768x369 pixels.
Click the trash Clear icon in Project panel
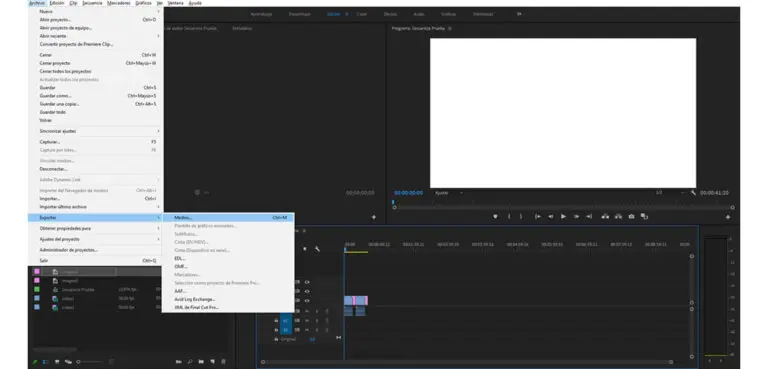(x=223, y=362)
